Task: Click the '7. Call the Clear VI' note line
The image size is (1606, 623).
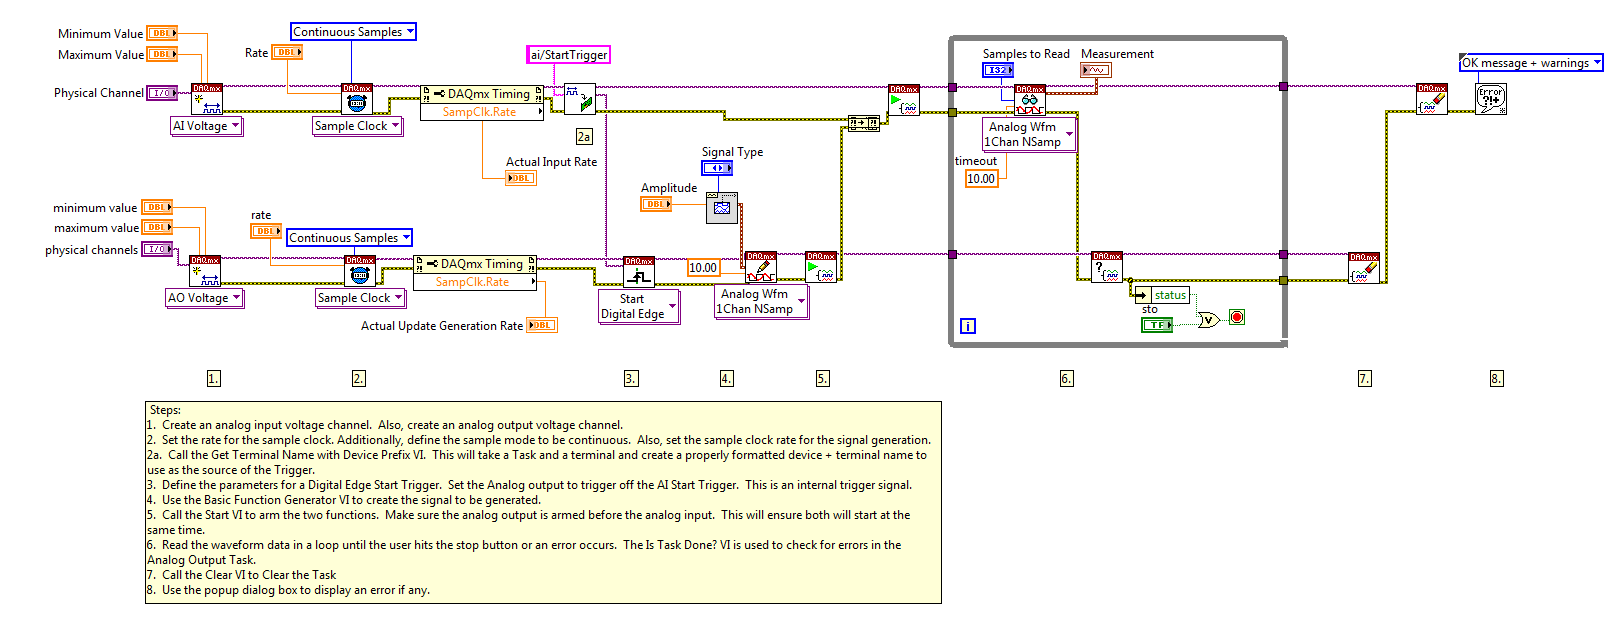Action: [x=242, y=575]
